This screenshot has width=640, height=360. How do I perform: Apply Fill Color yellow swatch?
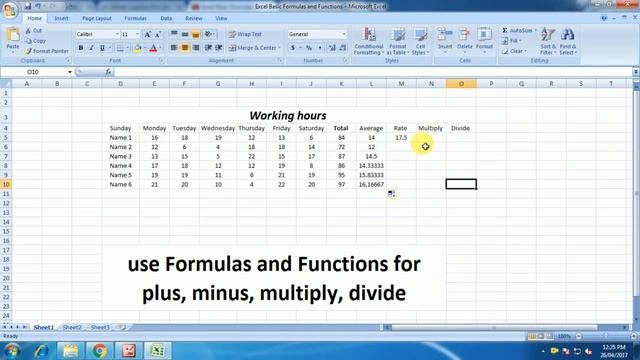138,48
